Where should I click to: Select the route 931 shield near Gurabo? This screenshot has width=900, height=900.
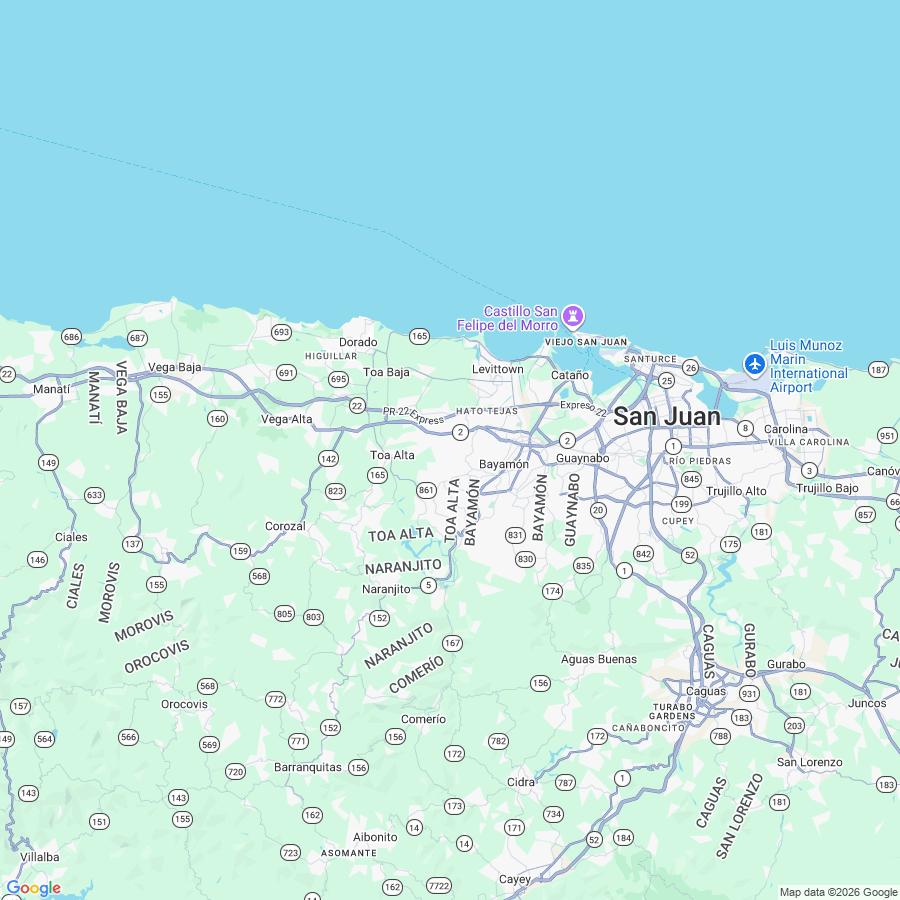749,693
